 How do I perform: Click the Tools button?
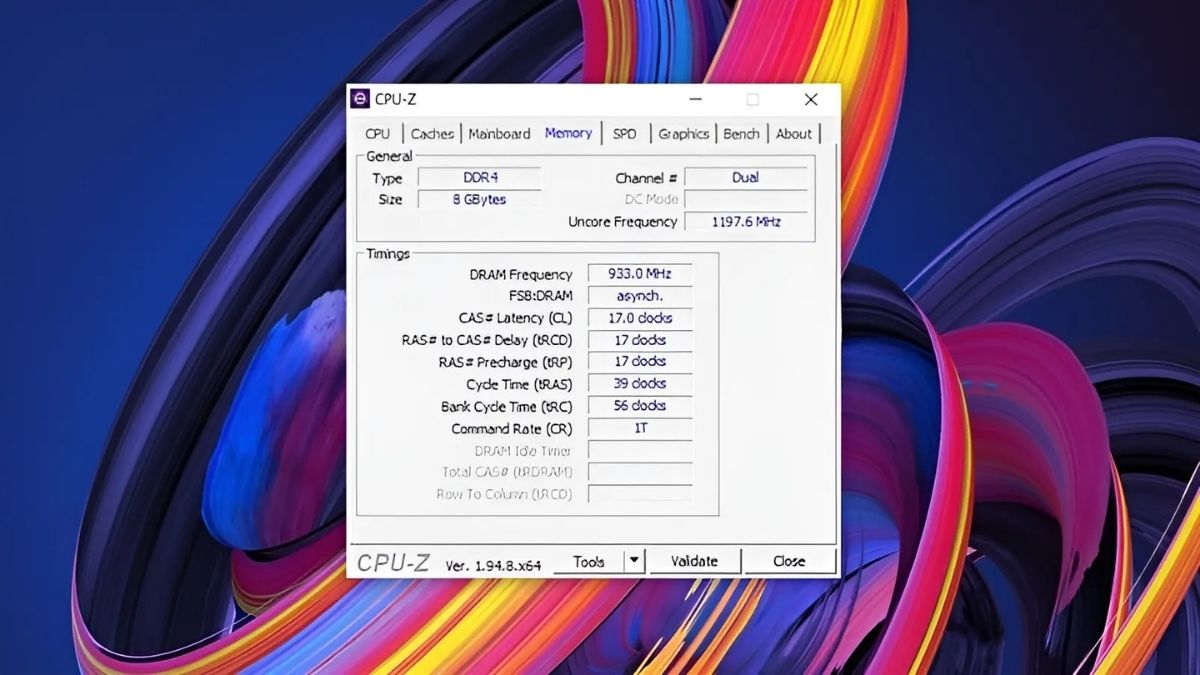[589, 561]
